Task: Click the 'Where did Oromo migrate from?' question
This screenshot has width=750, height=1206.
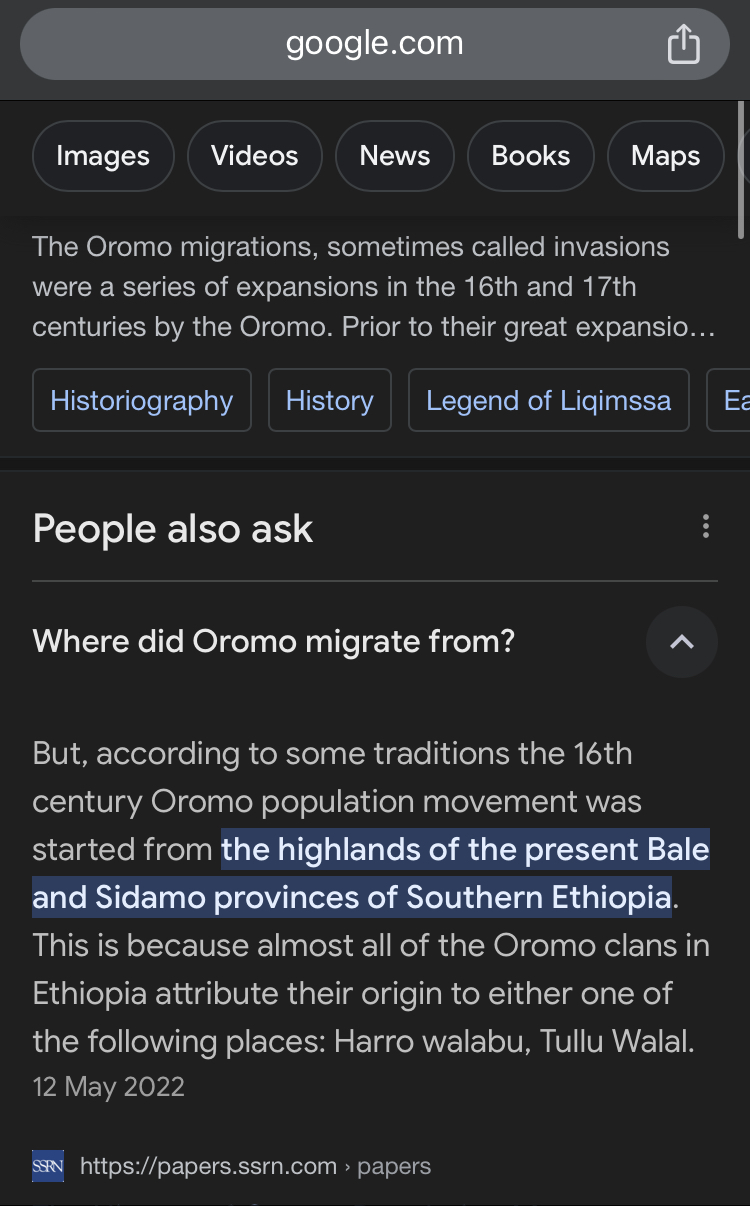Action: point(274,641)
